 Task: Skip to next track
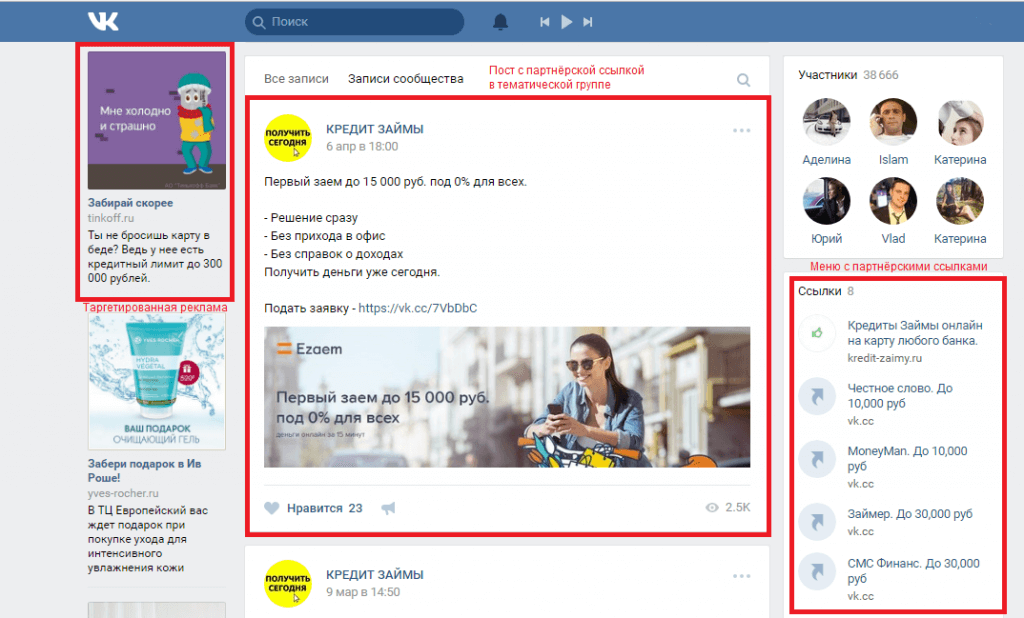tap(588, 22)
